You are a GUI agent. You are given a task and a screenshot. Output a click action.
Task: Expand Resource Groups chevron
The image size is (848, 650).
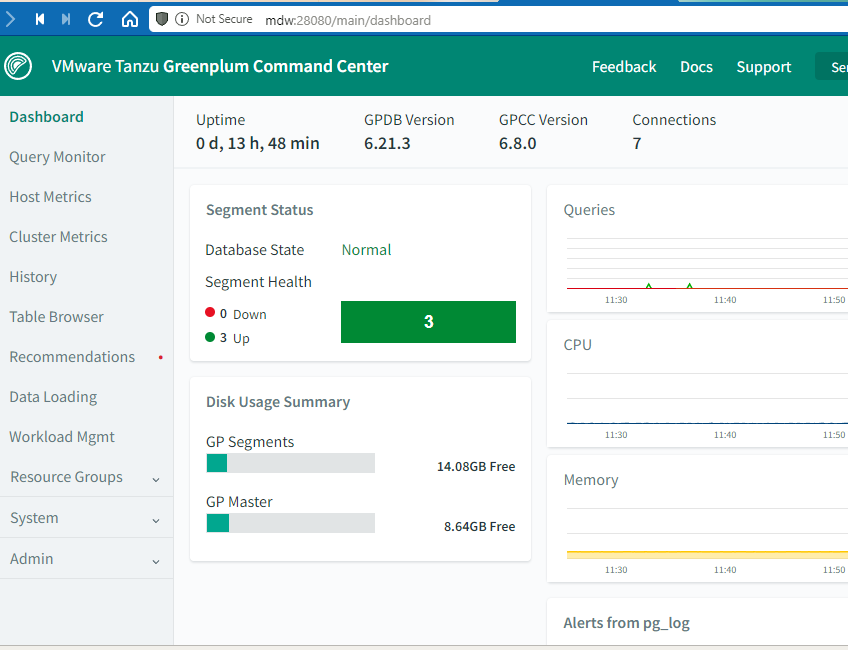[x=156, y=480]
